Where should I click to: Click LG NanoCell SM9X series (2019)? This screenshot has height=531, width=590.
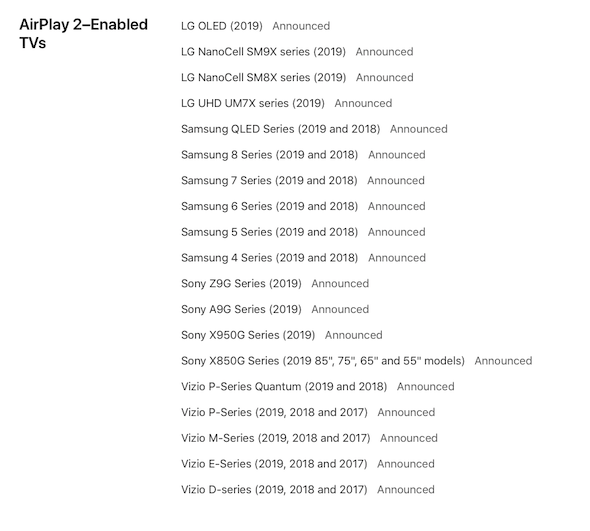(263, 52)
